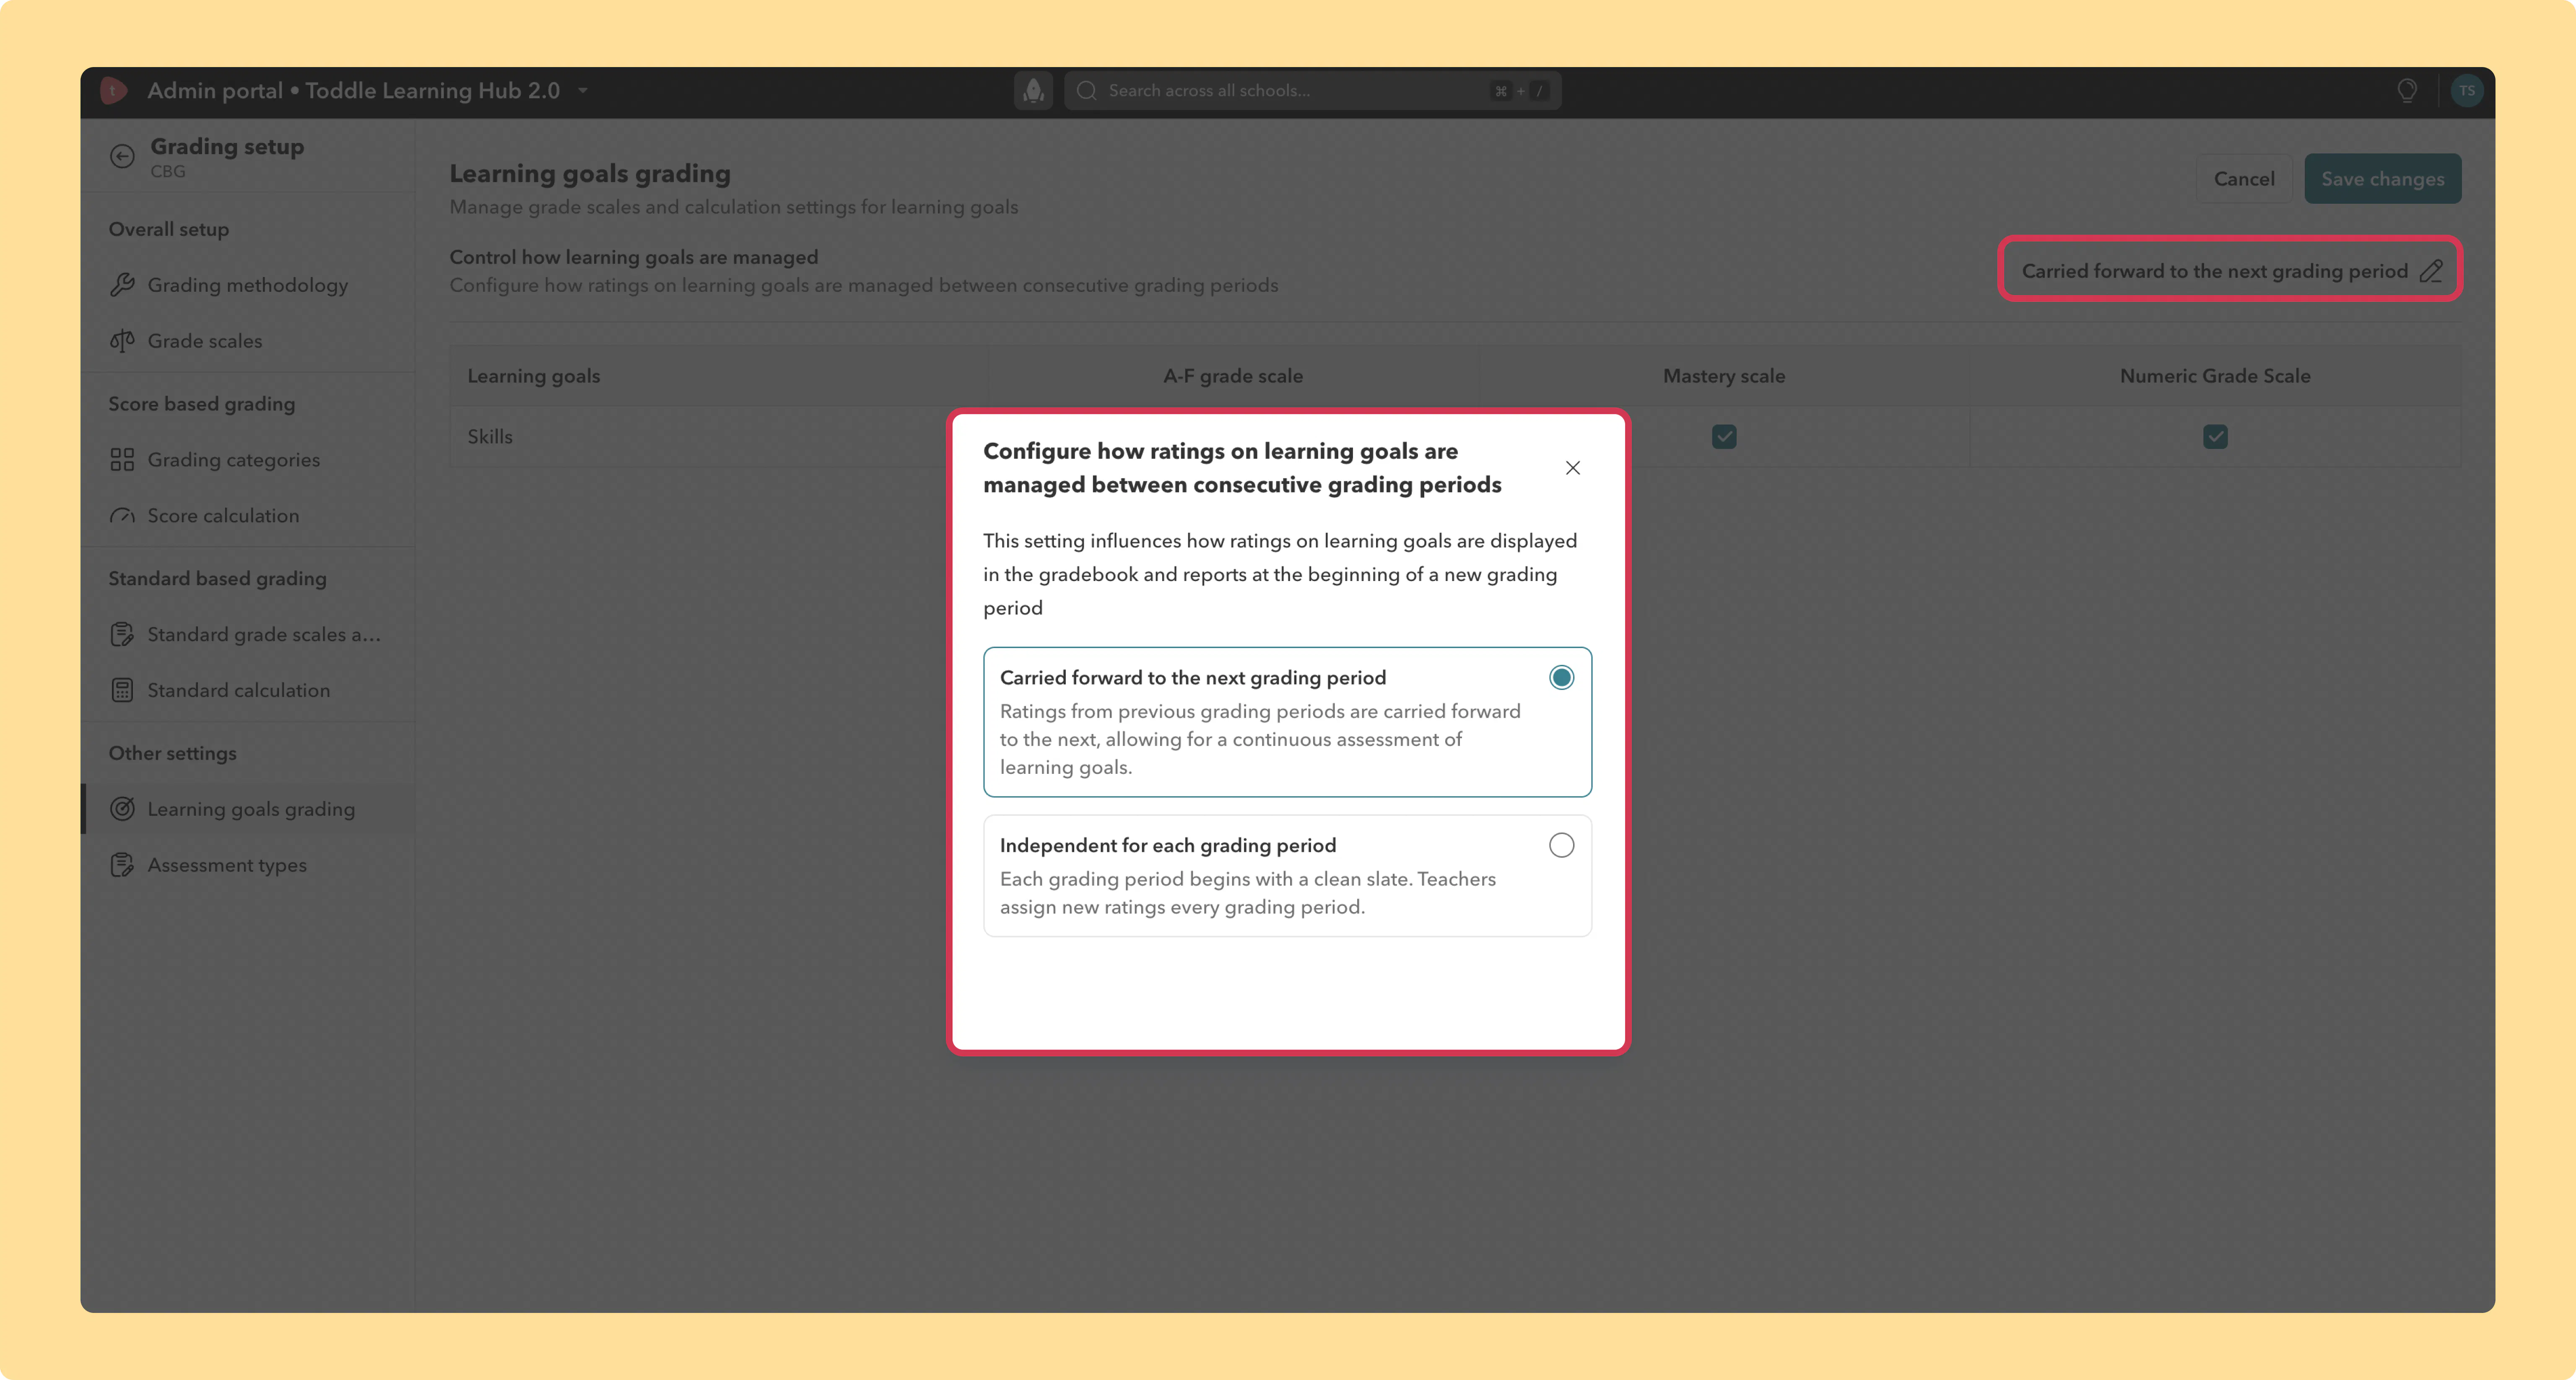Click the Assessment types icon
The width and height of the screenshot is (2576, 1380).
pos(122,865)
